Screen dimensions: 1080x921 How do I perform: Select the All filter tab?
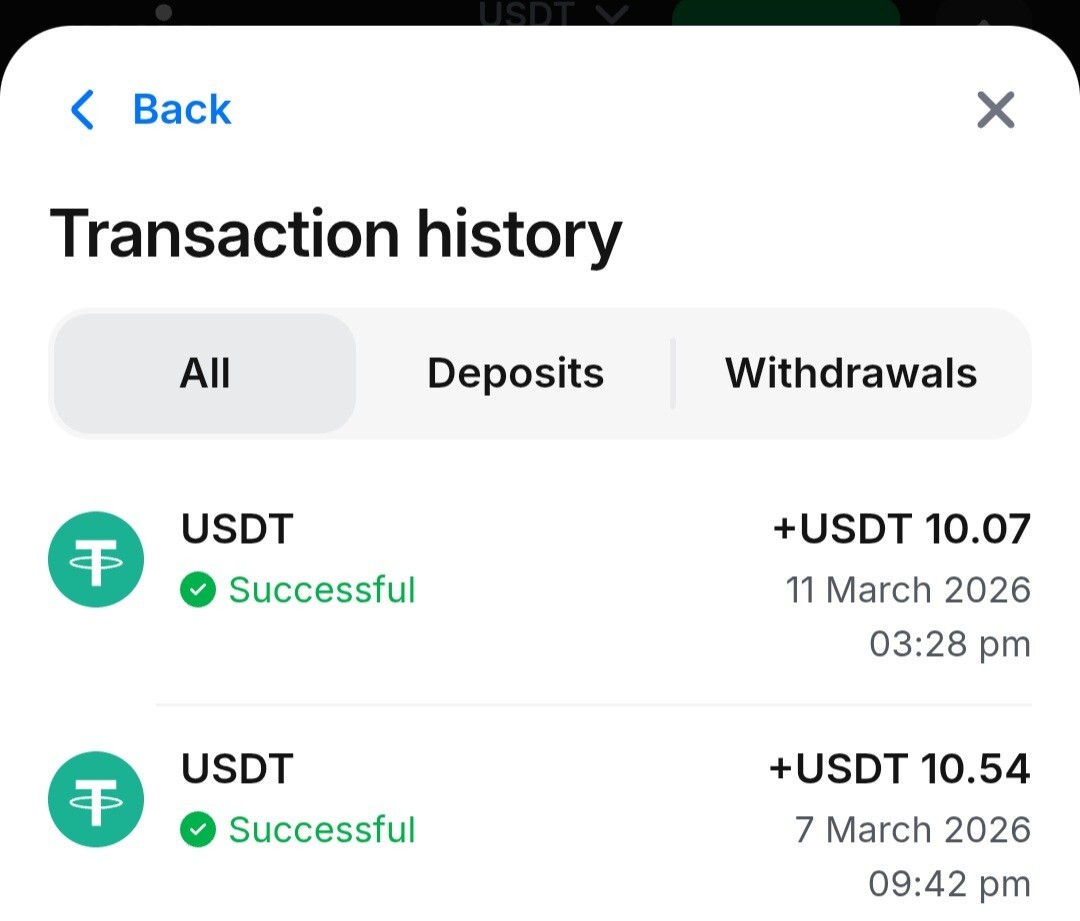[x=205, y=374]
